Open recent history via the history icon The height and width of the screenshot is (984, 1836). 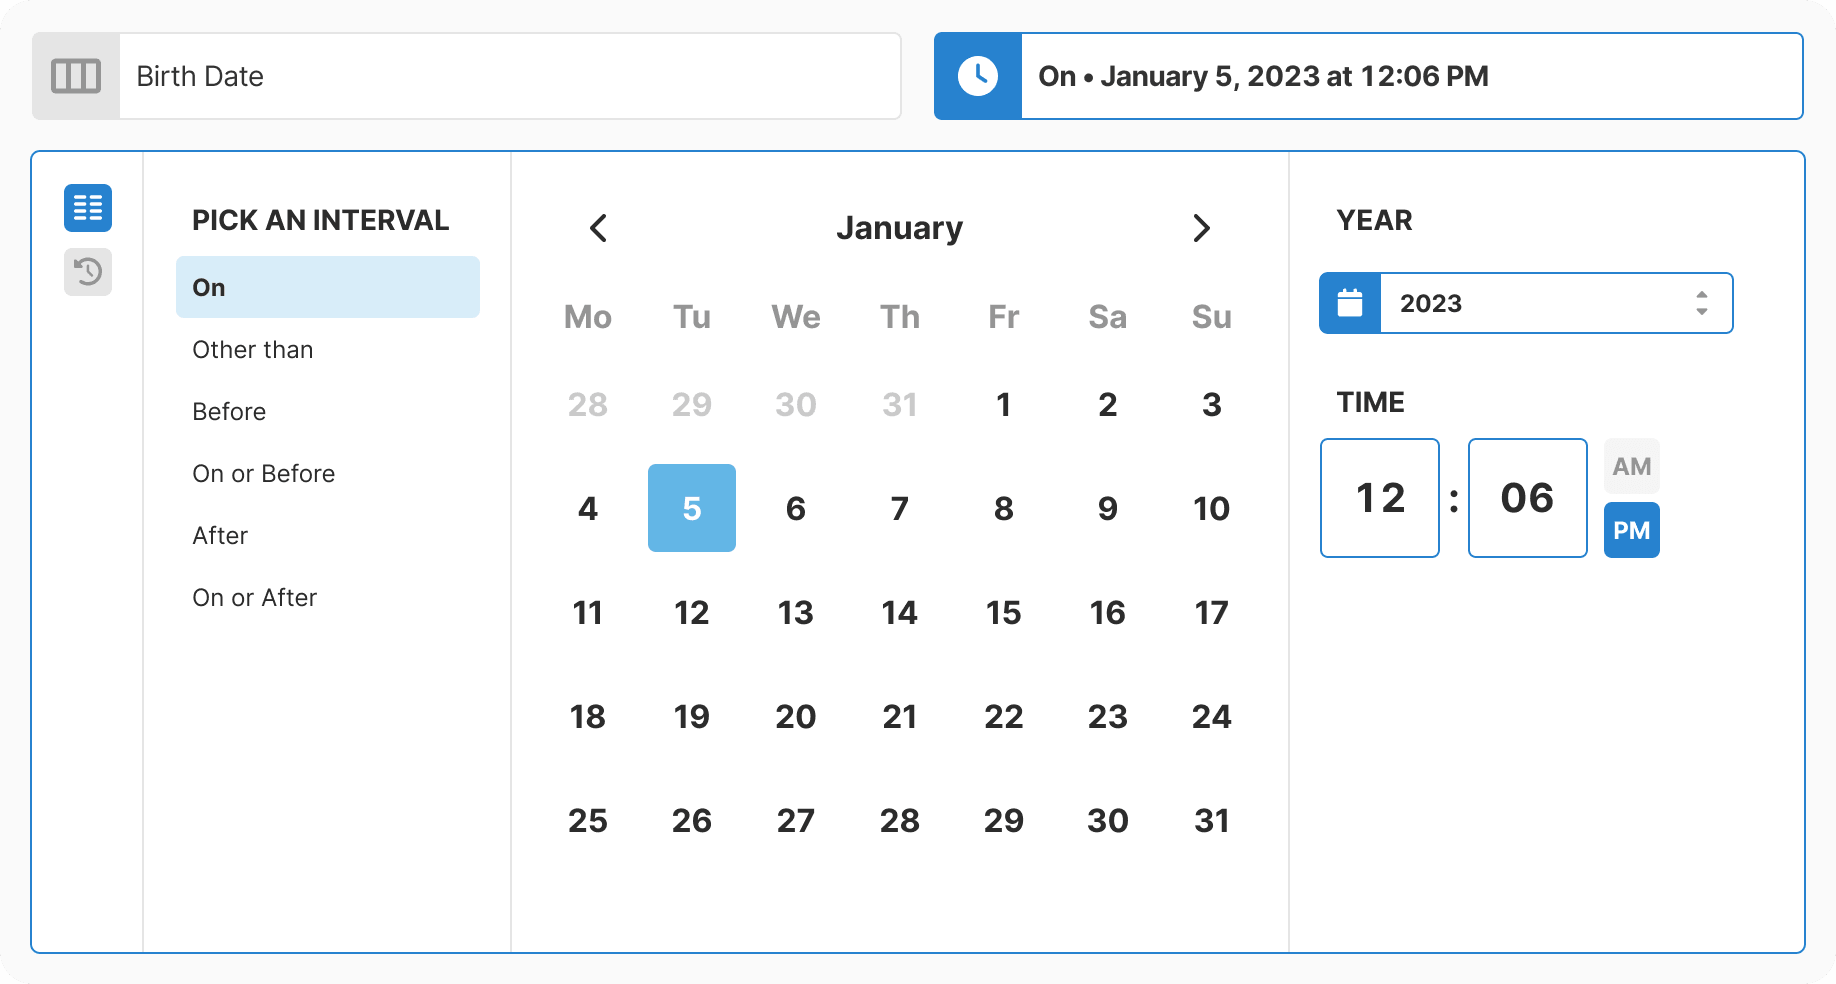(x=88, y=272)
